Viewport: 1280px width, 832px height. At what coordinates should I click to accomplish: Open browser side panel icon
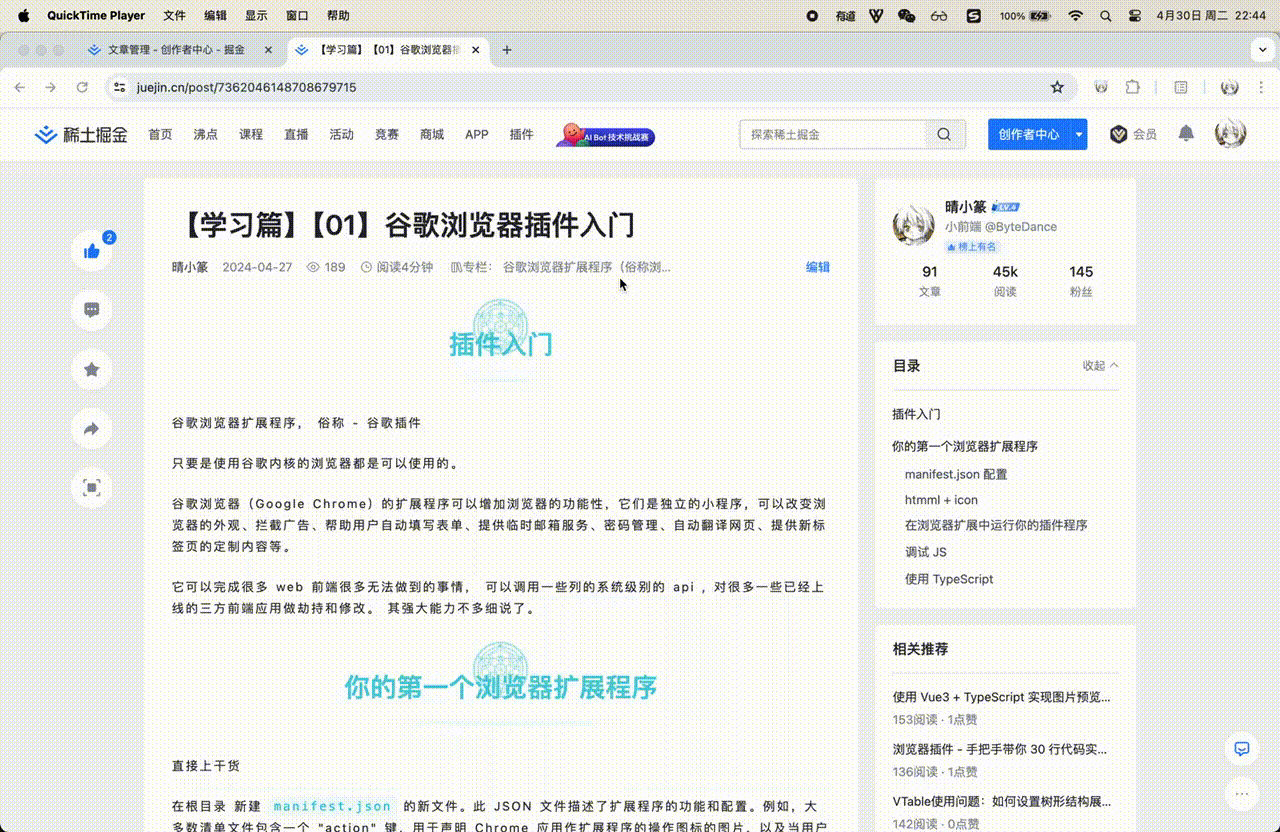[1181, 87]
